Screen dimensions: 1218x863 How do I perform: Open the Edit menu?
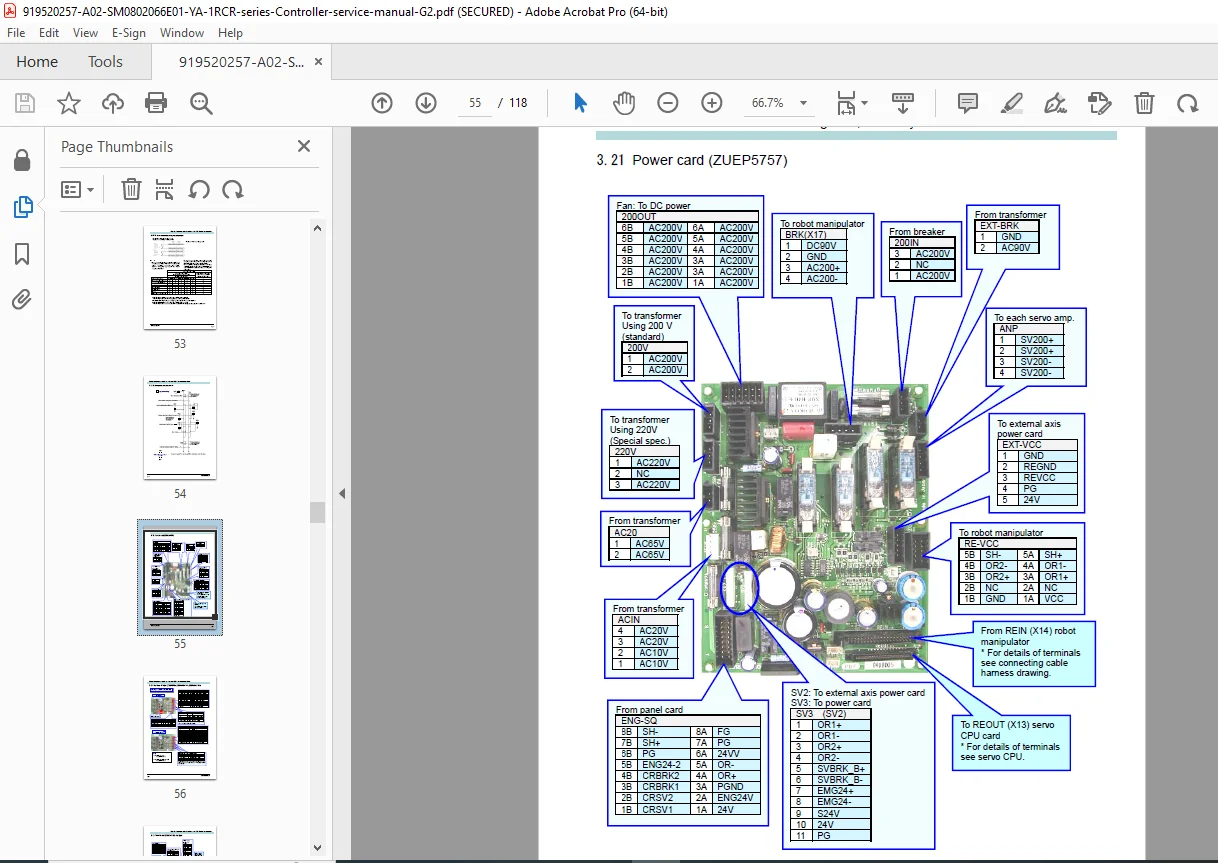[x=49, y=33]
